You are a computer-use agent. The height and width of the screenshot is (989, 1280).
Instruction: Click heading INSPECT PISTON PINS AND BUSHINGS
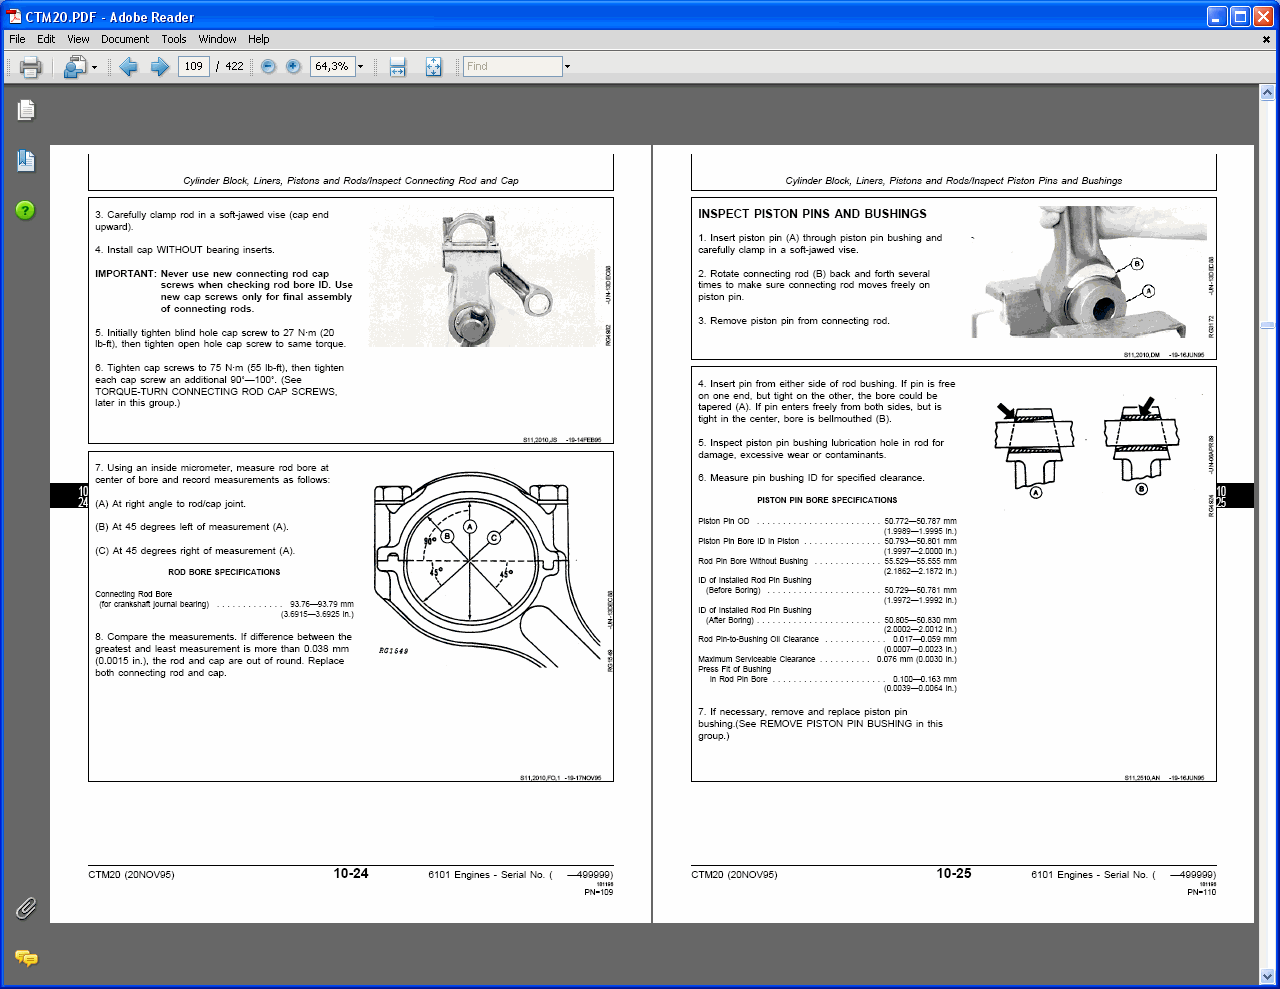click(812, 214)
